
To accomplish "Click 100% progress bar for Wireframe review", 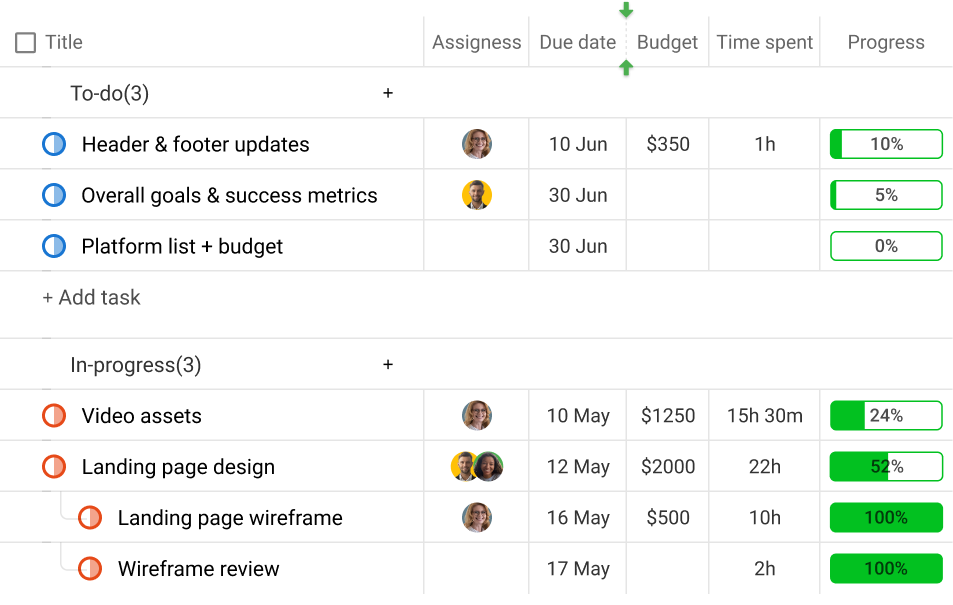I will (886, 569).
